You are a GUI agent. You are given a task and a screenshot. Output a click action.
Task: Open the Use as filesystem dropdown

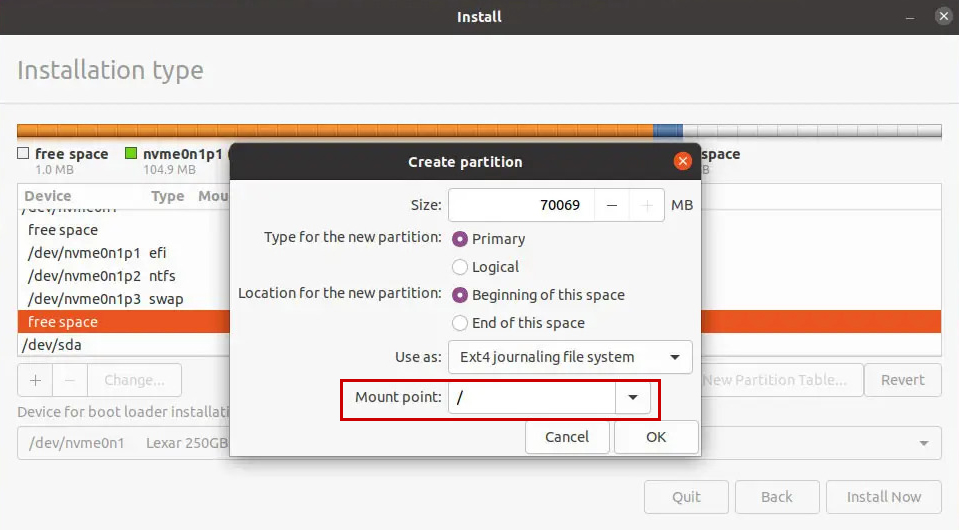[570, 357]
